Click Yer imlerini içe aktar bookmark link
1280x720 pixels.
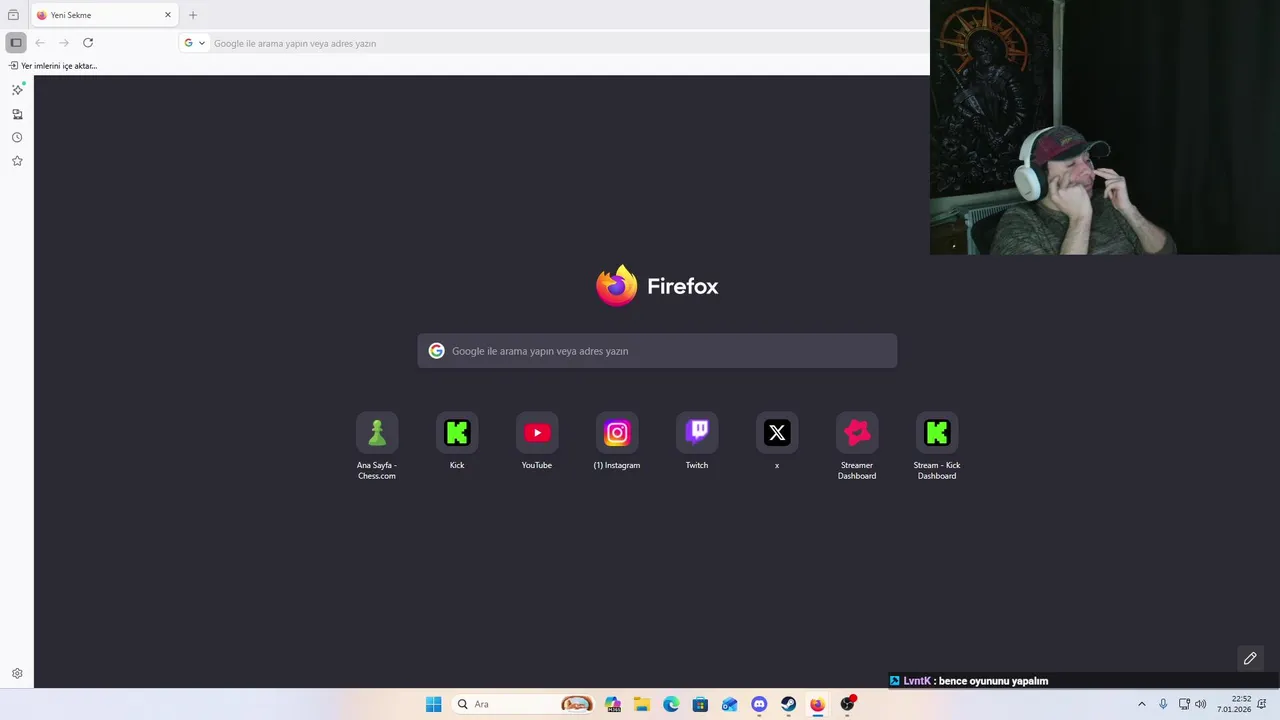click(x=54, y=66)
